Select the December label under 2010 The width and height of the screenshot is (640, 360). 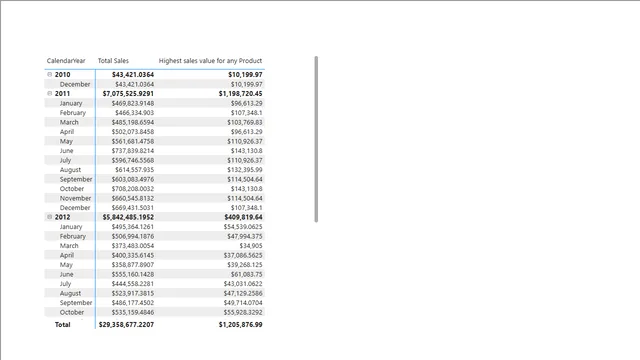click(x=75, y=84)
